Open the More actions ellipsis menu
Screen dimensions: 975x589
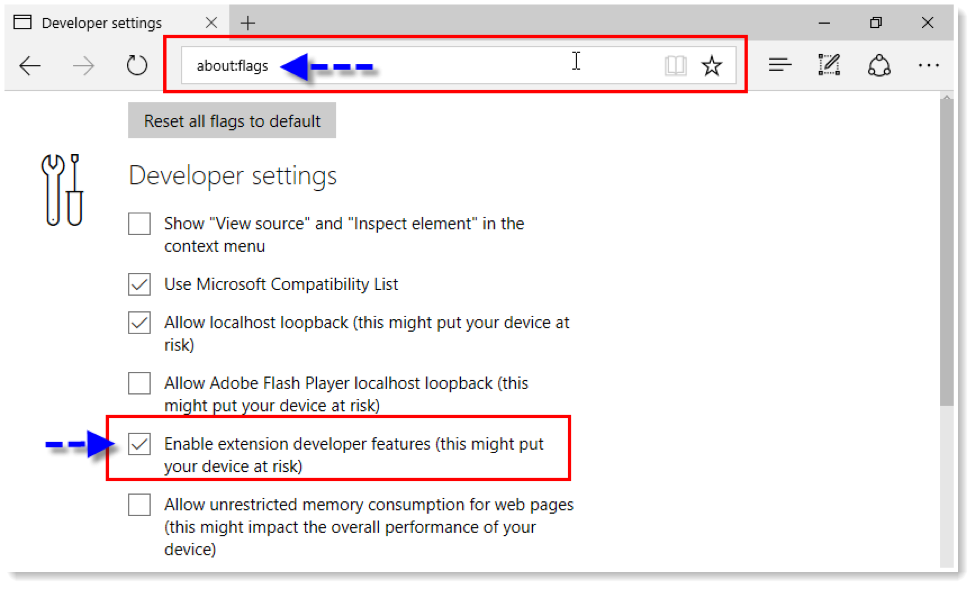[928, 66]
